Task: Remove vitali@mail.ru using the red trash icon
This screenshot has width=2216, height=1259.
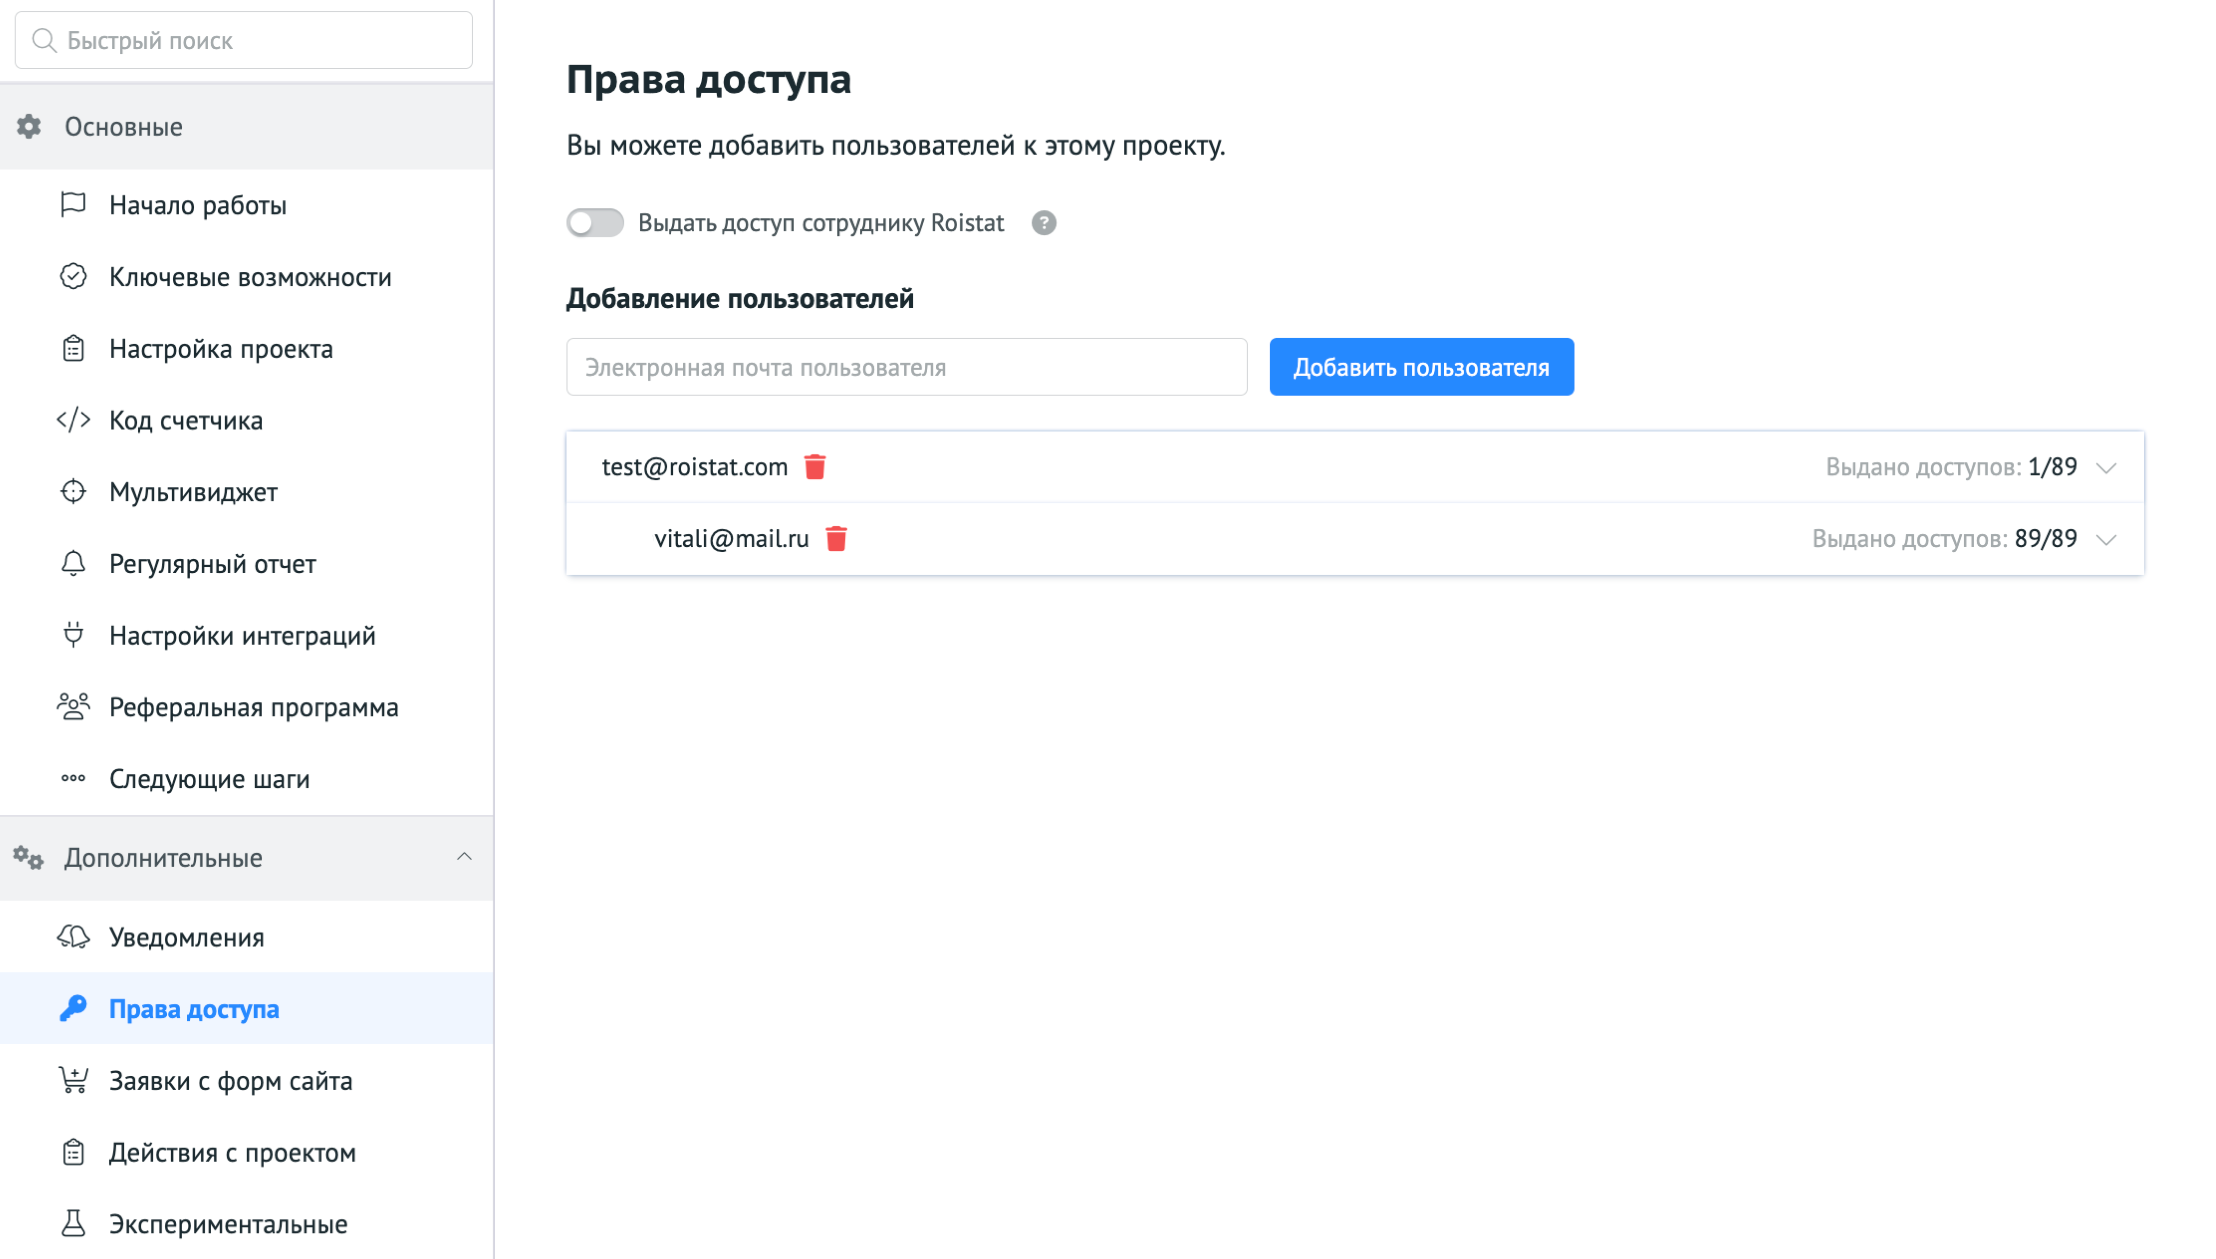Action: click(x=836, y=539)
